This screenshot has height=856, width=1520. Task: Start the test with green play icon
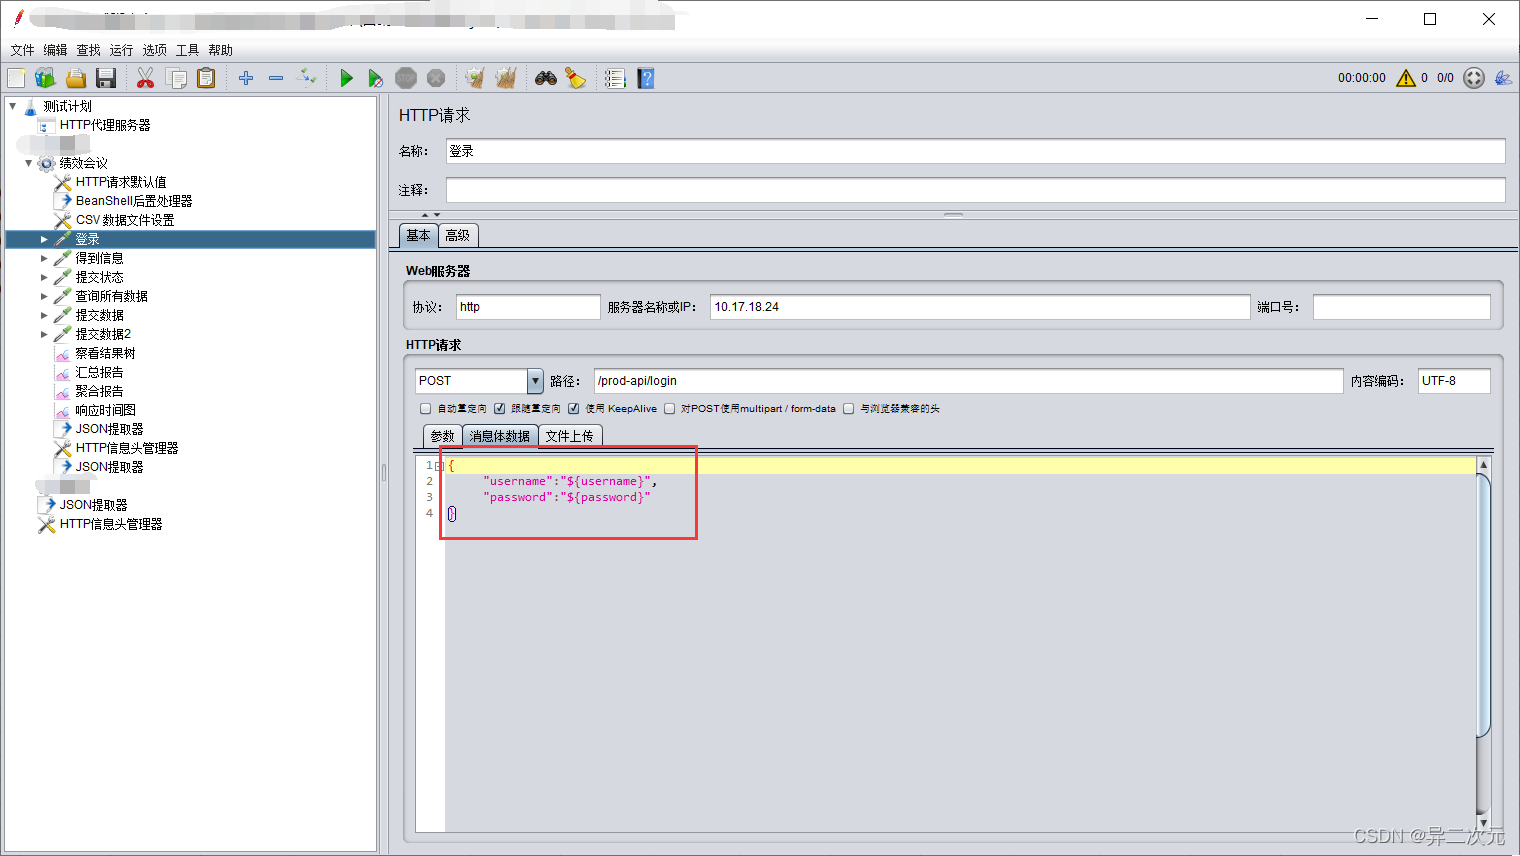point(346,78)
